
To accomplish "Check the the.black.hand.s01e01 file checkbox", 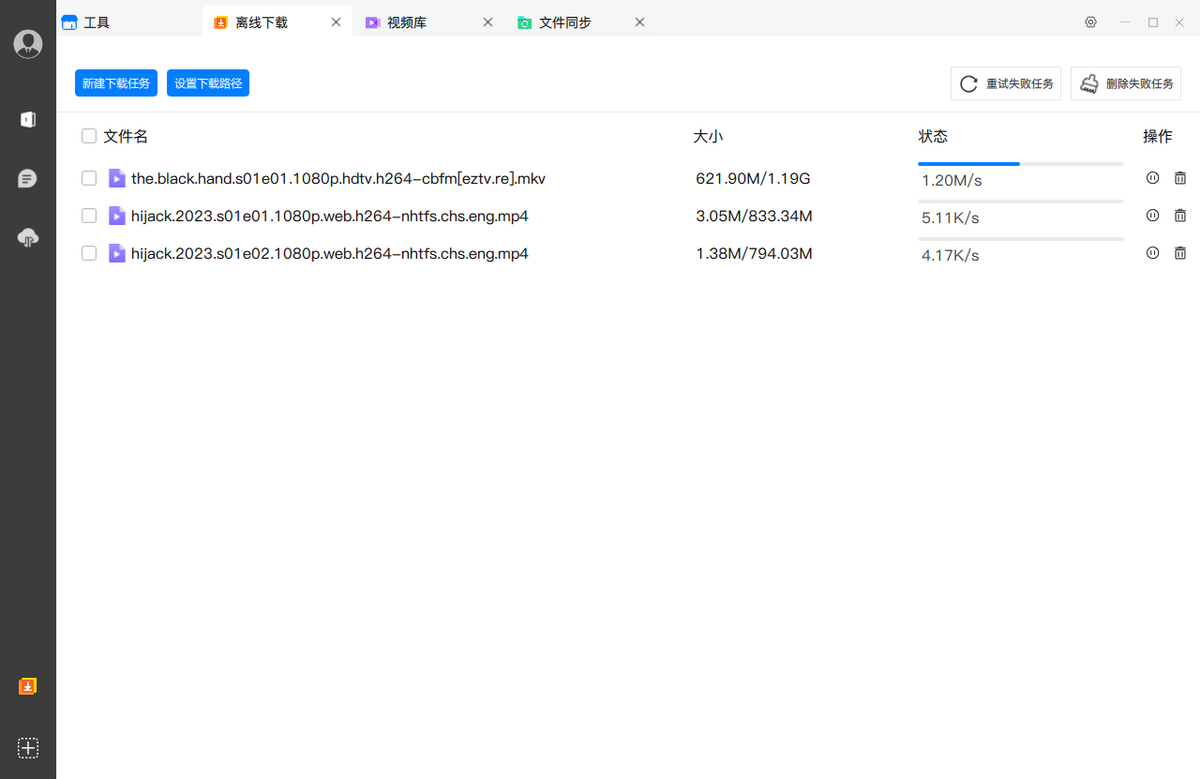I will (89, 178).
